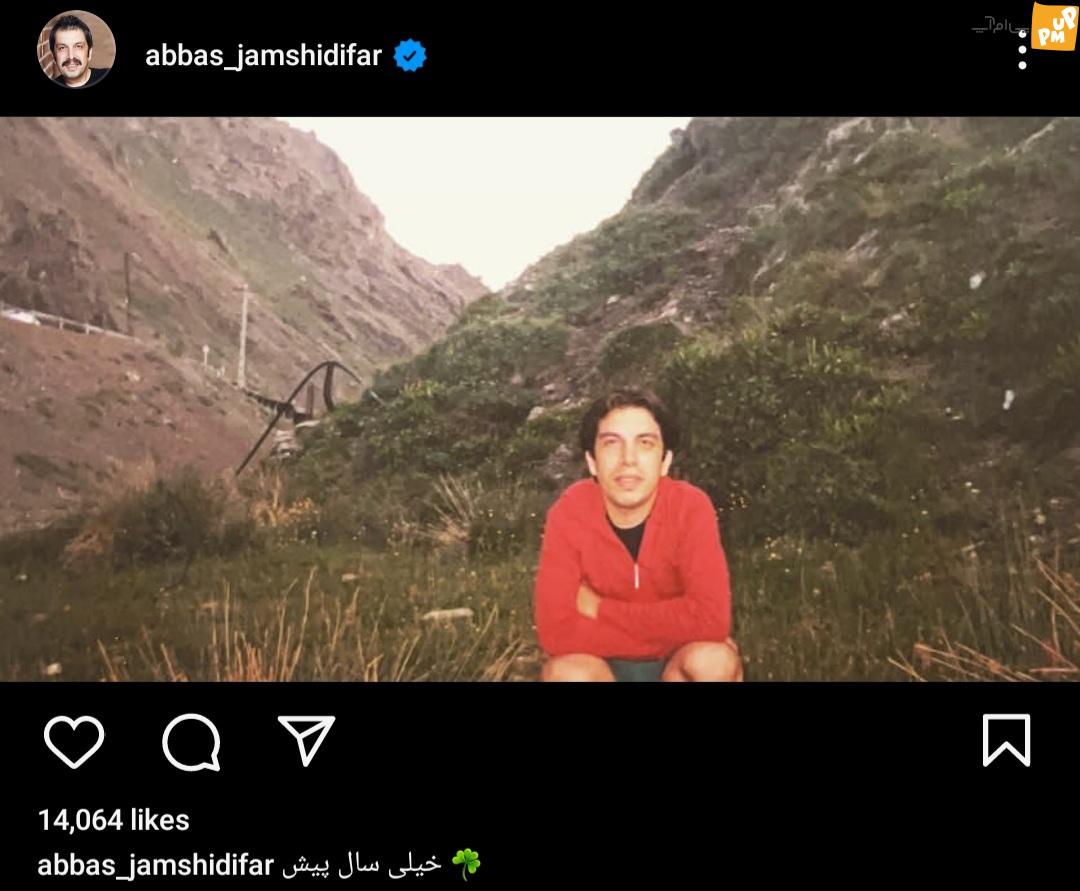Tap the white car on the mountain road

tap(21, 316)
